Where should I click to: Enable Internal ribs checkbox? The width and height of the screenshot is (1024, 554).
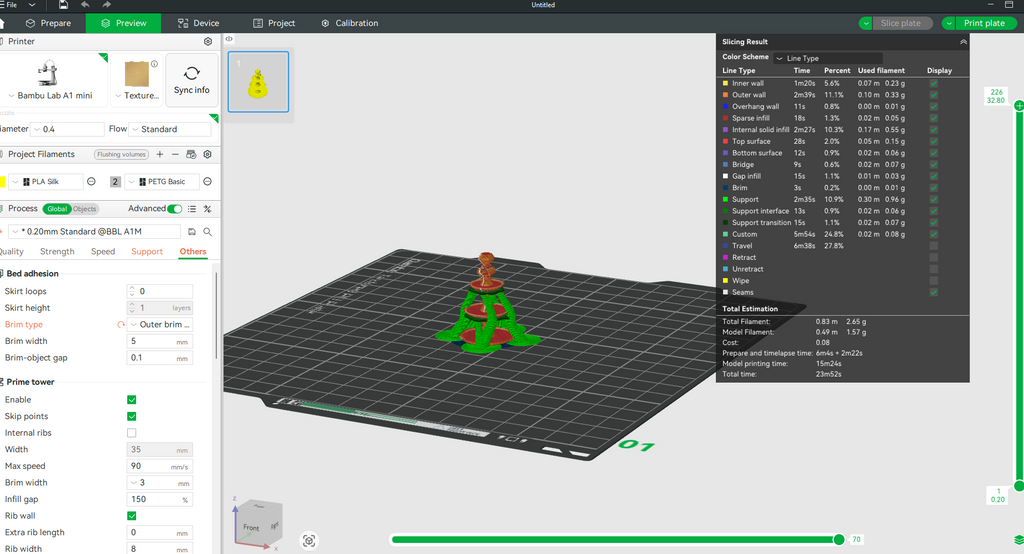(132, 433)
